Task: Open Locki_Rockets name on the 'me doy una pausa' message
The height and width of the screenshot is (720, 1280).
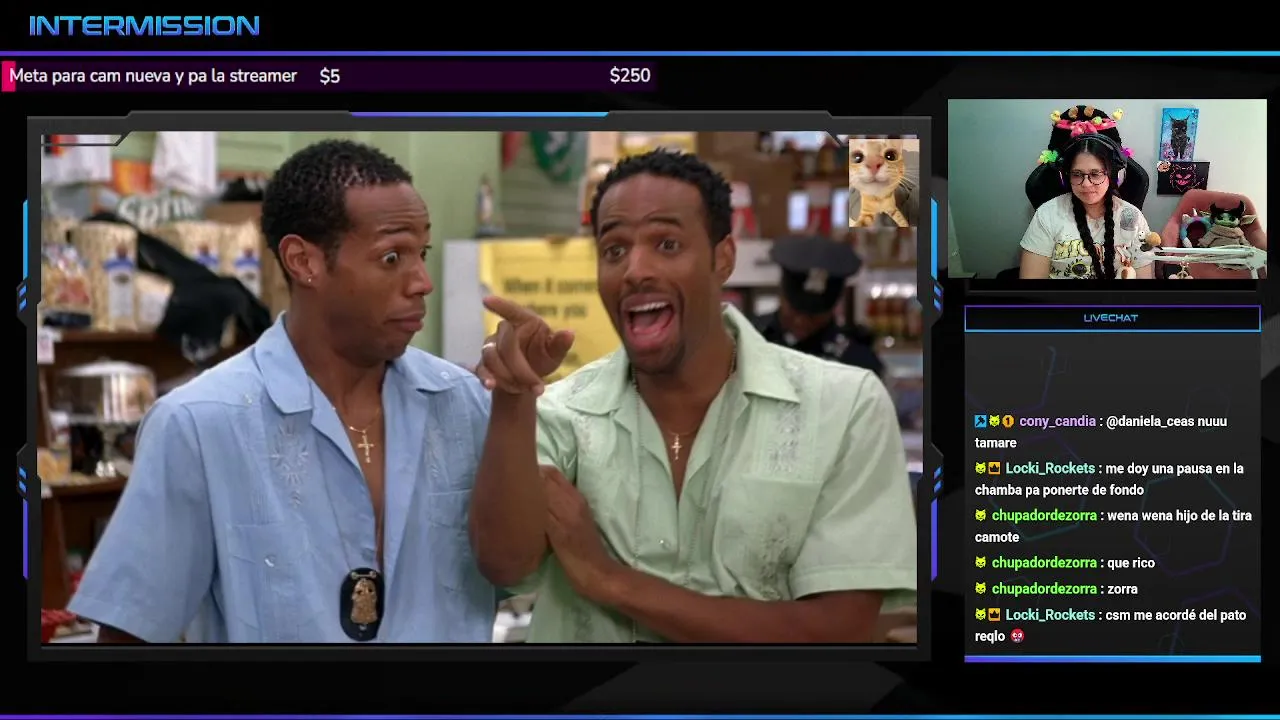Action: pyautogui.click(x=1050, y=468)
